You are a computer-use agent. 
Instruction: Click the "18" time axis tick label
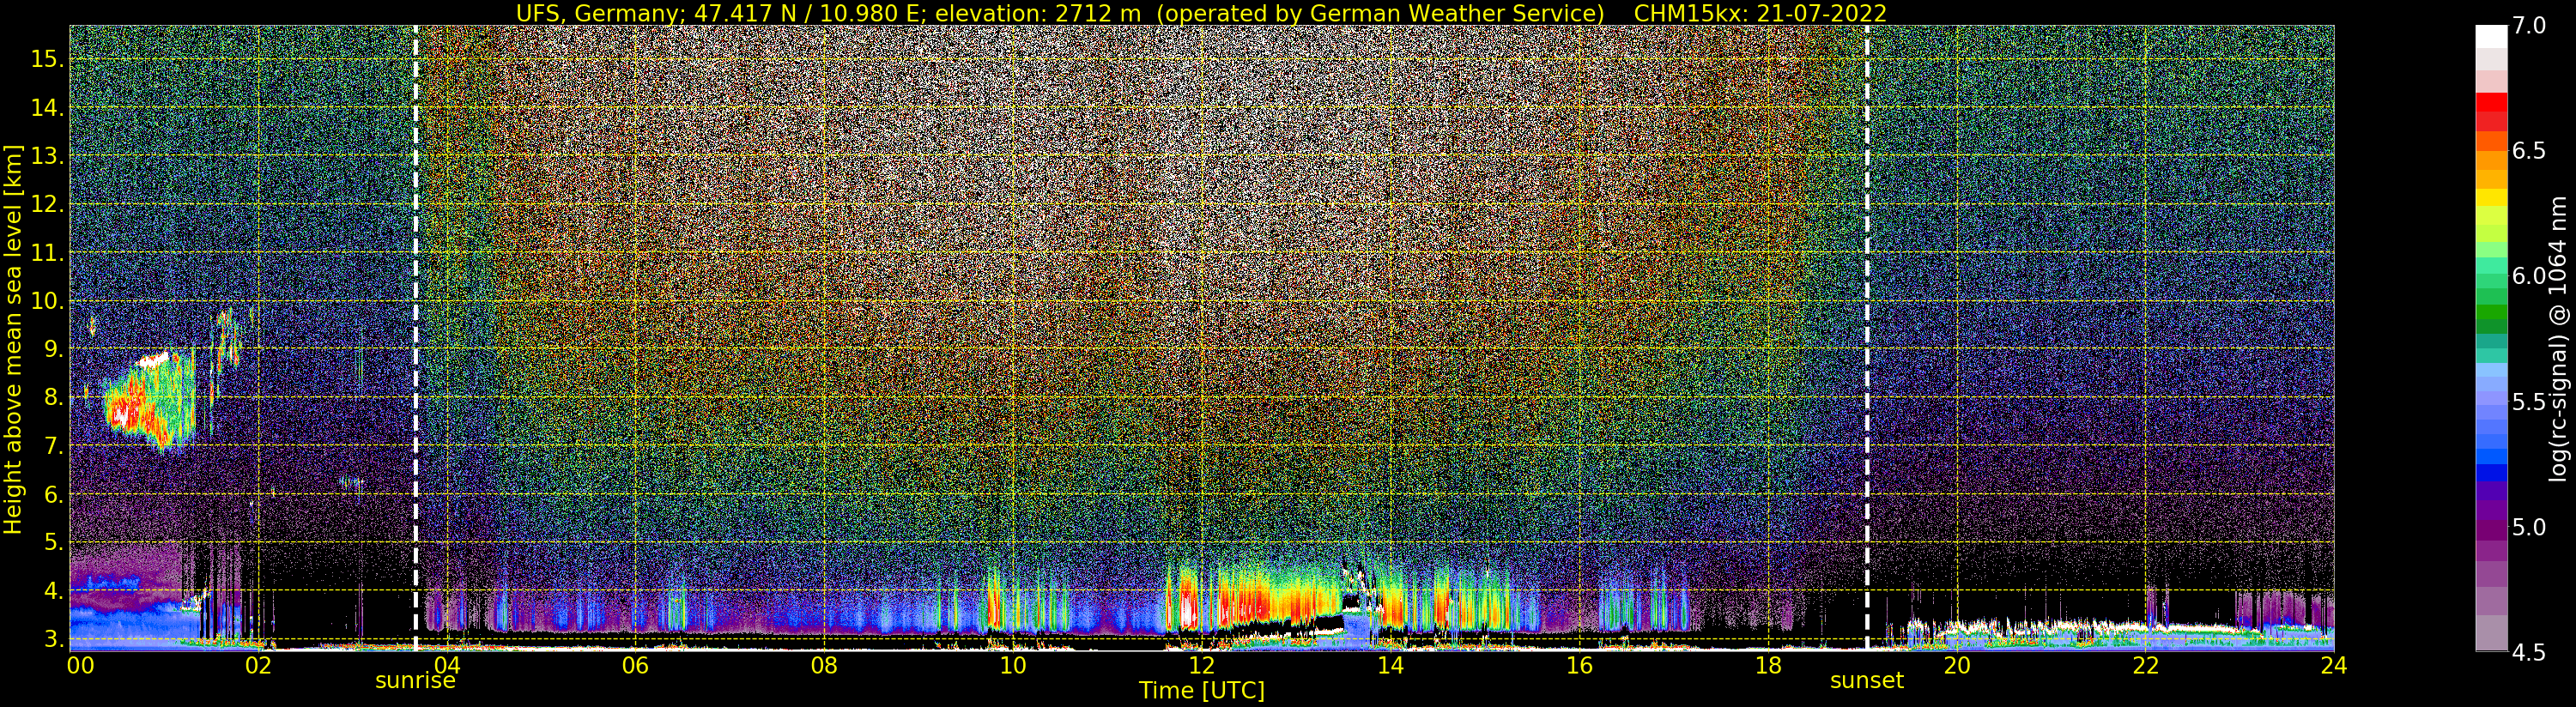[x=1768, y=666]
